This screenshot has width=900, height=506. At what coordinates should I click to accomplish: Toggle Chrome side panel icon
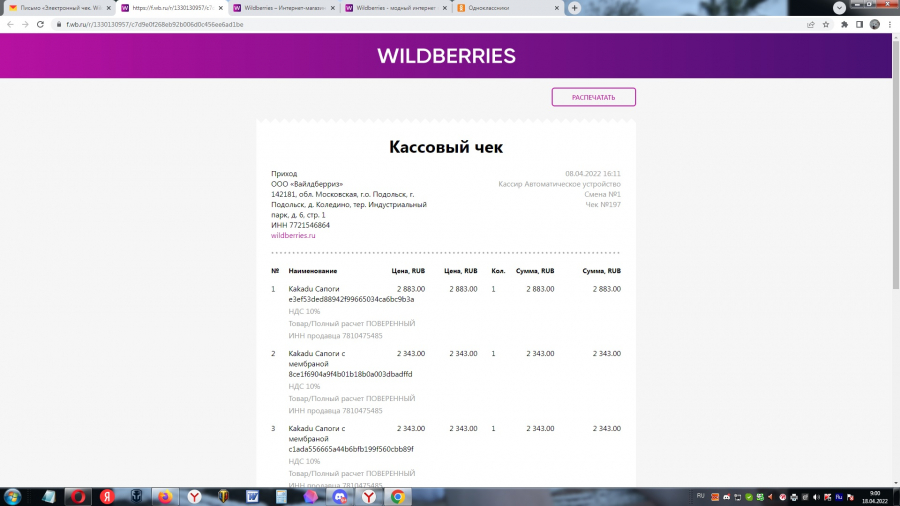coord(859,25)
